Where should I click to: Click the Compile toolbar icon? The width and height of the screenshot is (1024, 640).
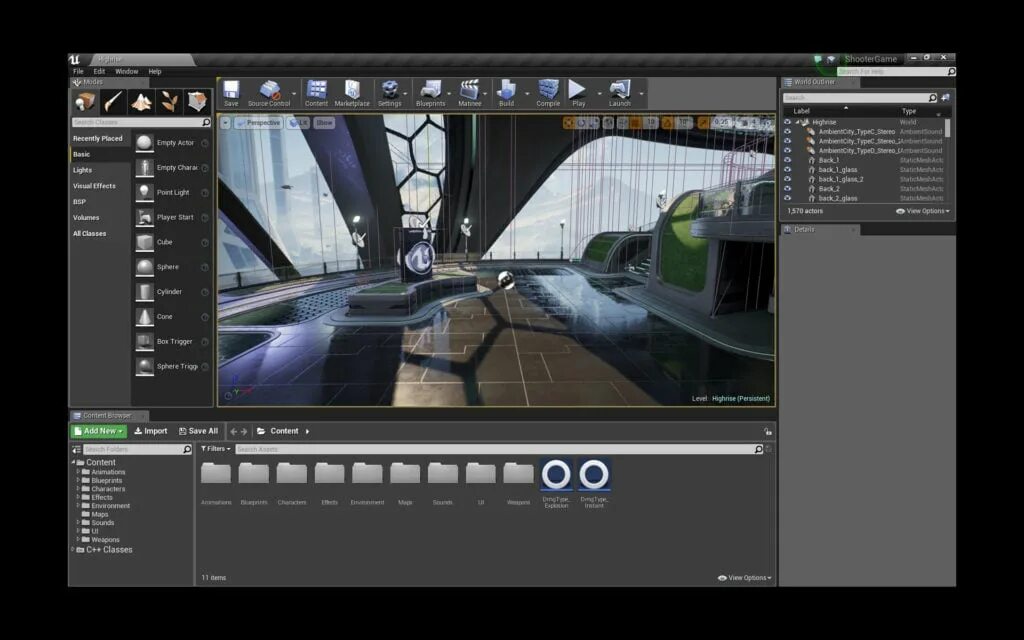[x=548, y=89]
